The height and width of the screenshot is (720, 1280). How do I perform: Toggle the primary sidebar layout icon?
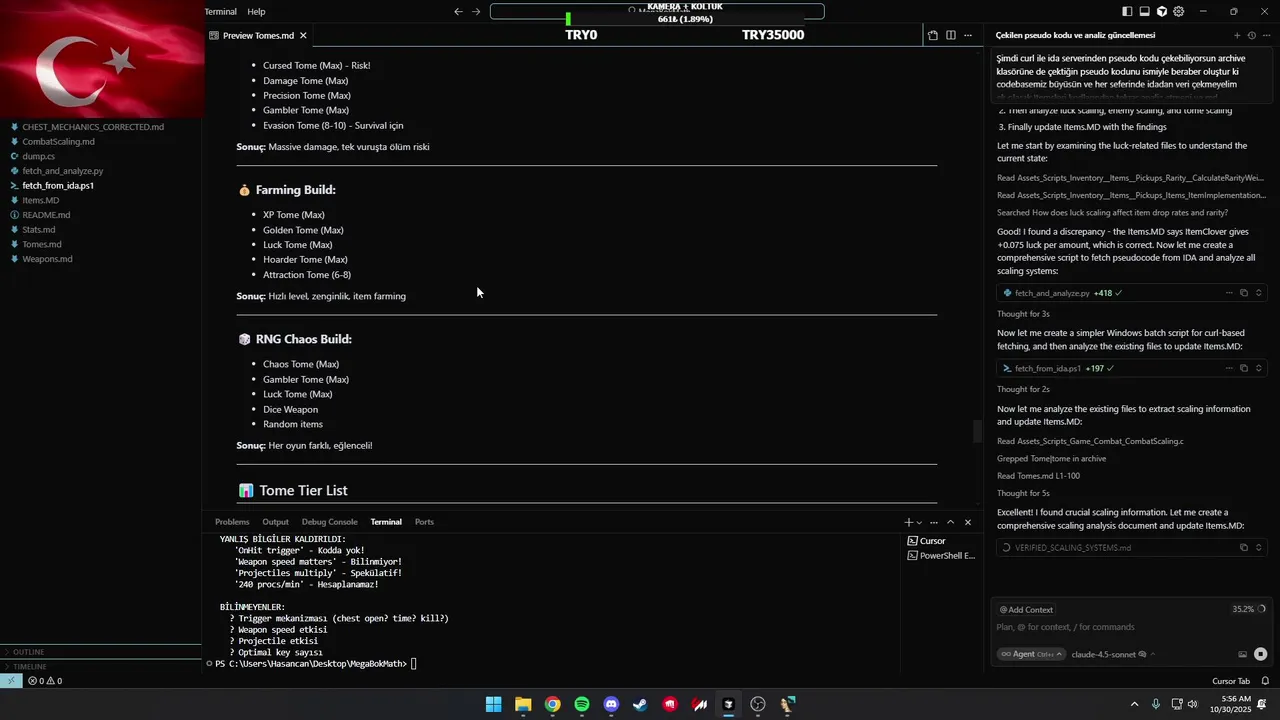click(1127, 12)
